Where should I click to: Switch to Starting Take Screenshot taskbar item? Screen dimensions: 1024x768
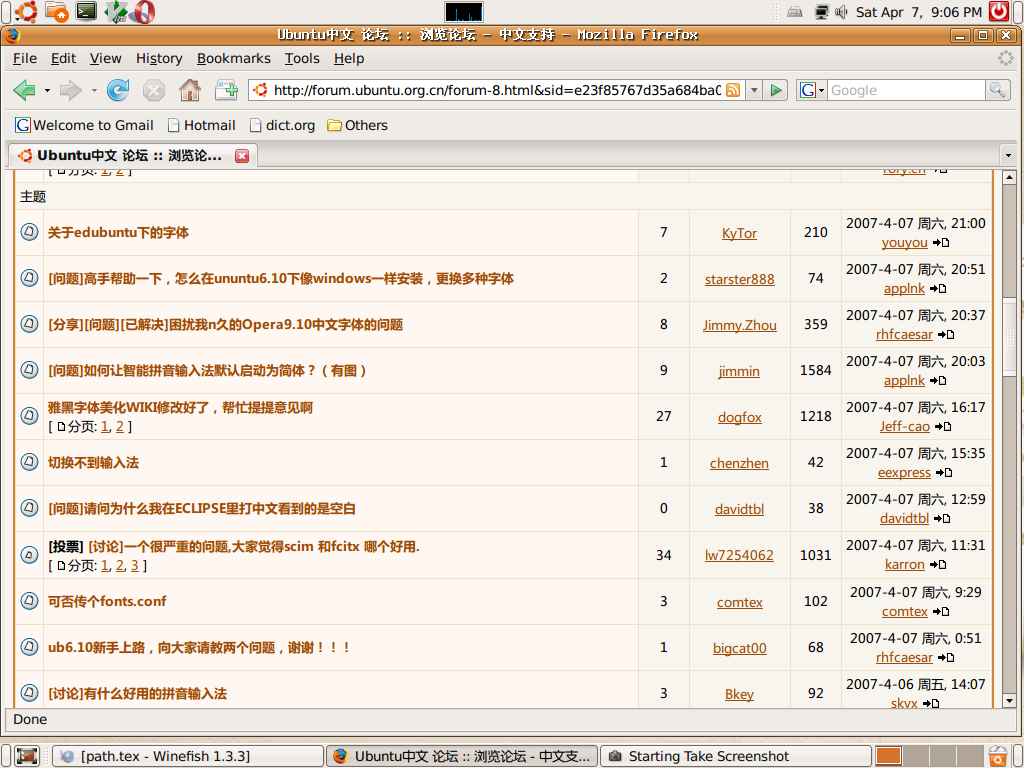click(736, 756)
